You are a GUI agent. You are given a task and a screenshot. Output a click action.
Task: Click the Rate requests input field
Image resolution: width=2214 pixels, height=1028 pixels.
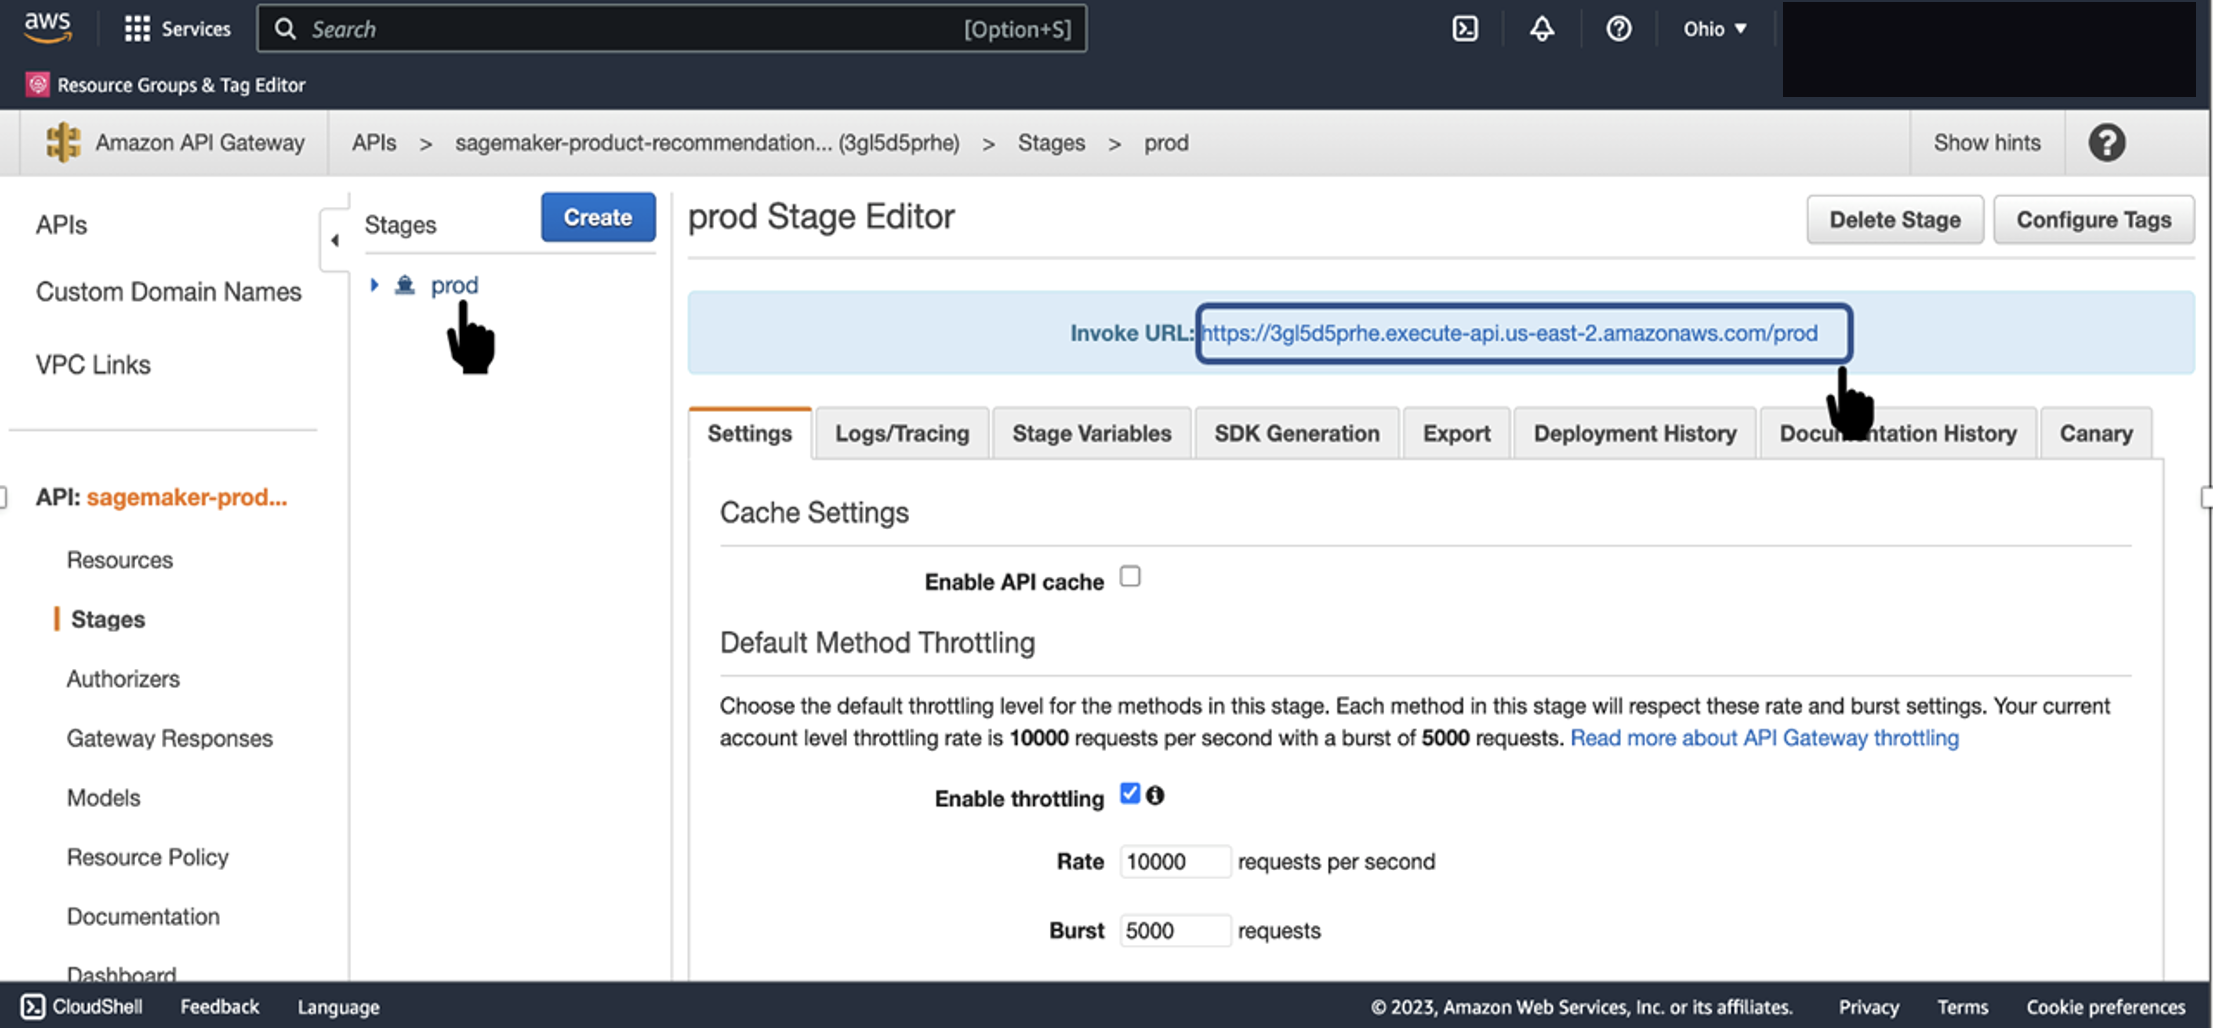1174,862
